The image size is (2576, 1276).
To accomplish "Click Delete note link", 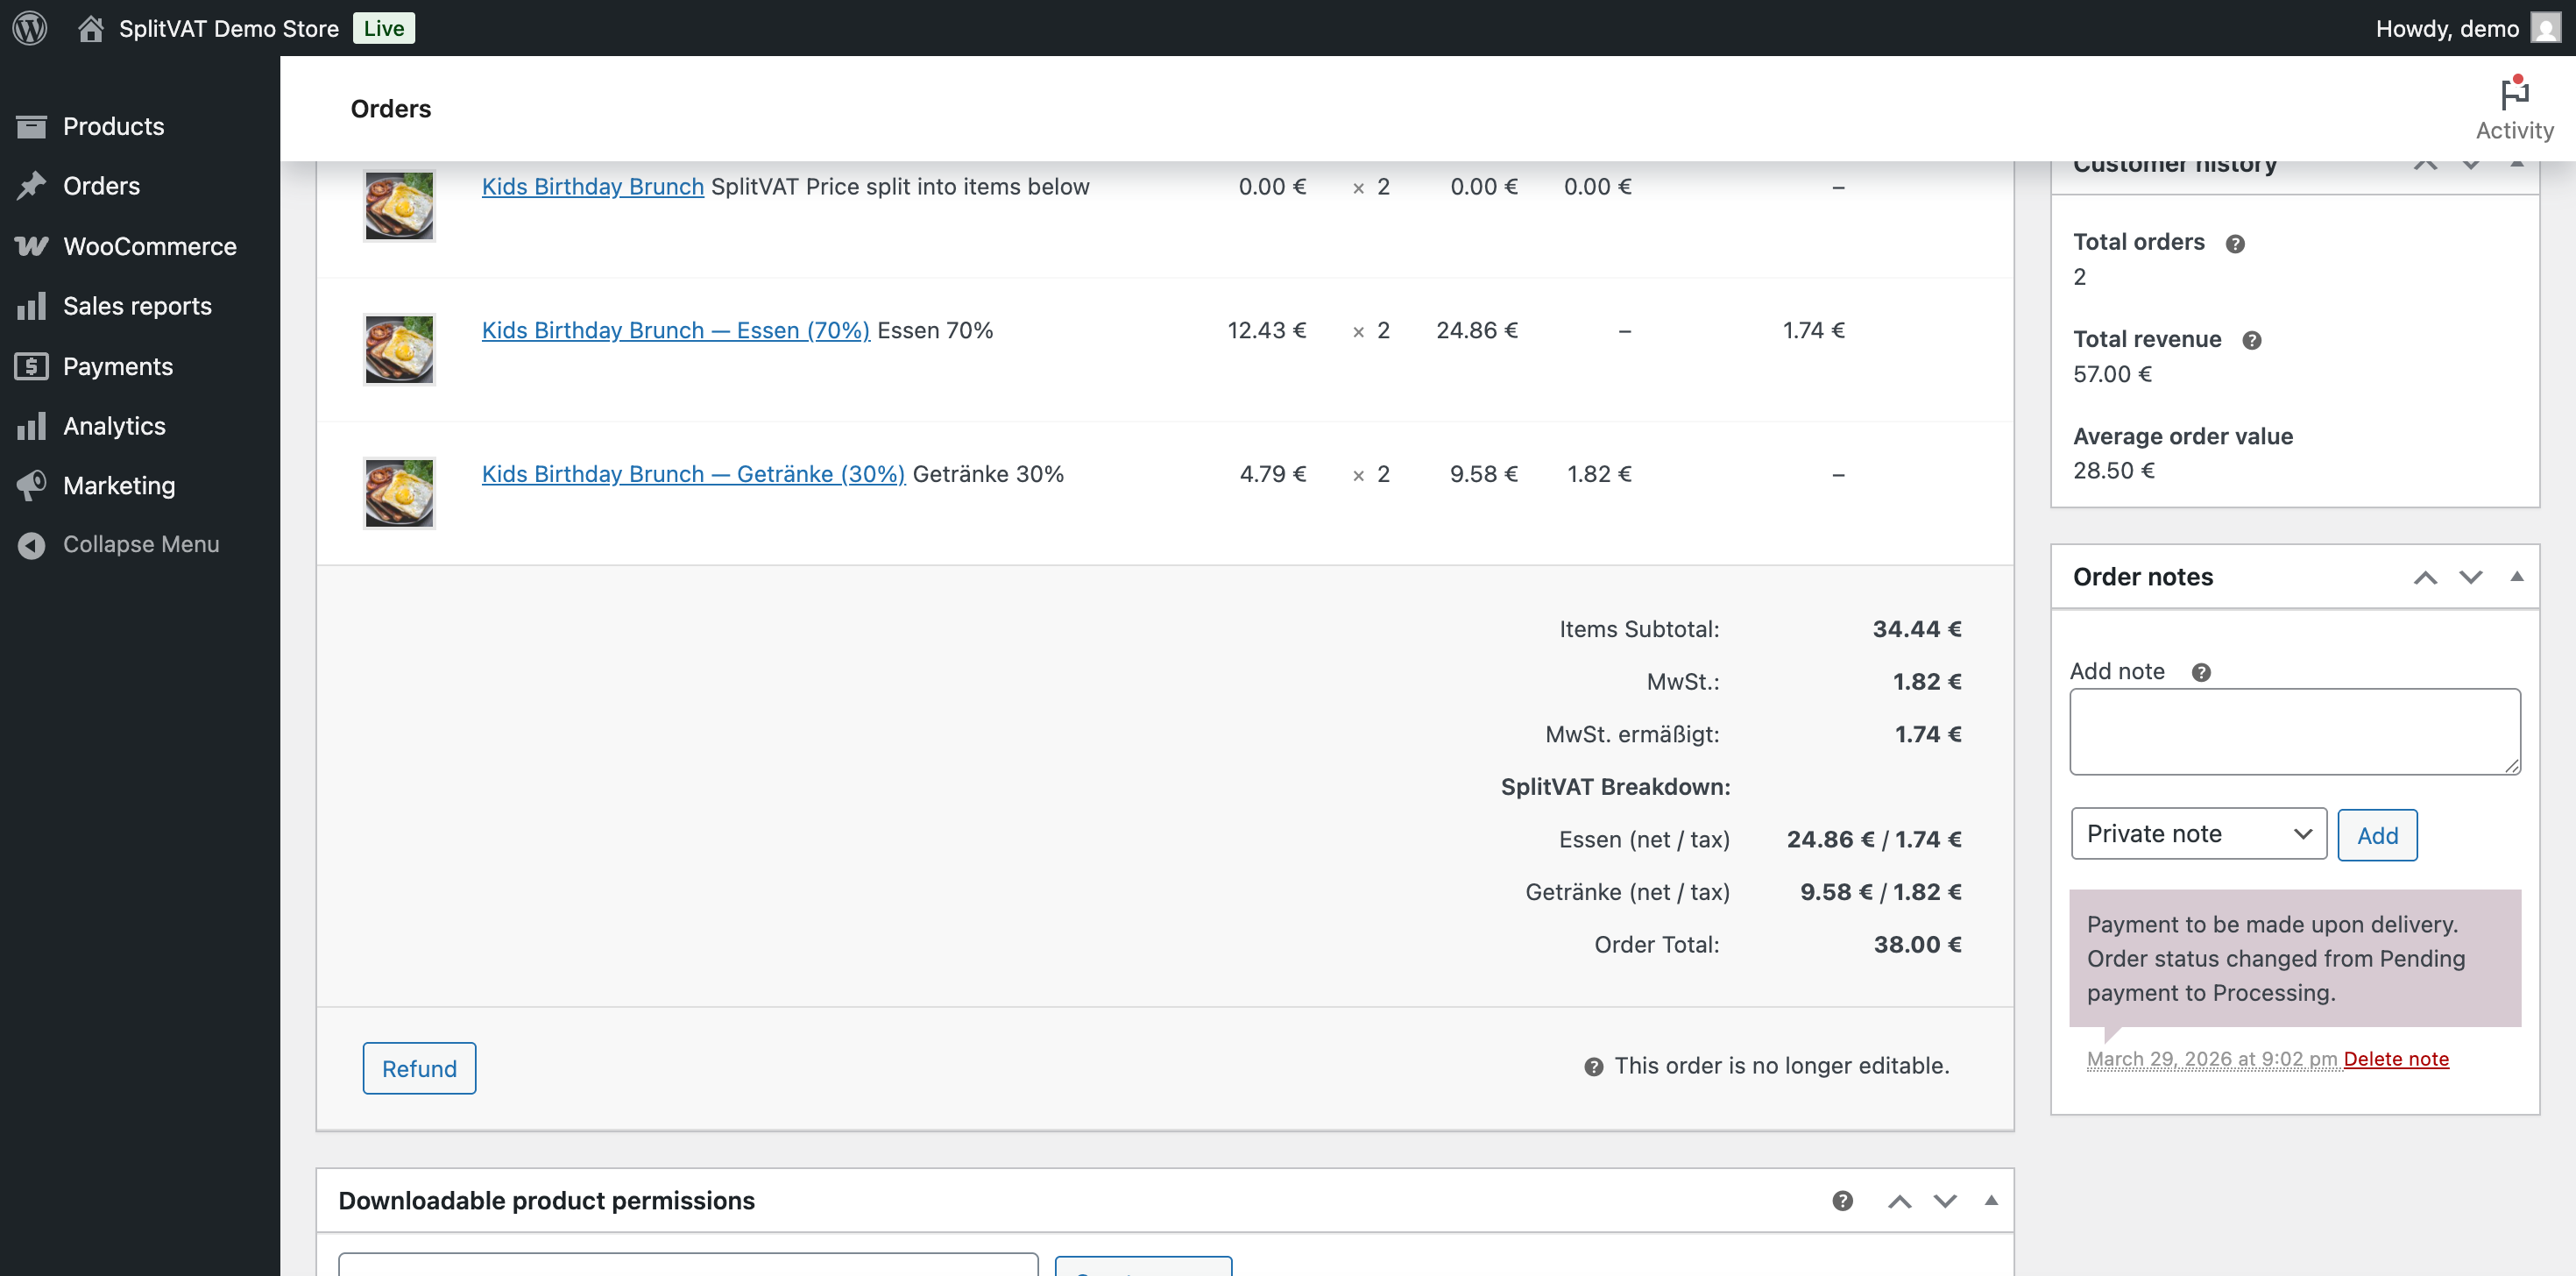I will pyautogui.click(x=2396, y=1059).
